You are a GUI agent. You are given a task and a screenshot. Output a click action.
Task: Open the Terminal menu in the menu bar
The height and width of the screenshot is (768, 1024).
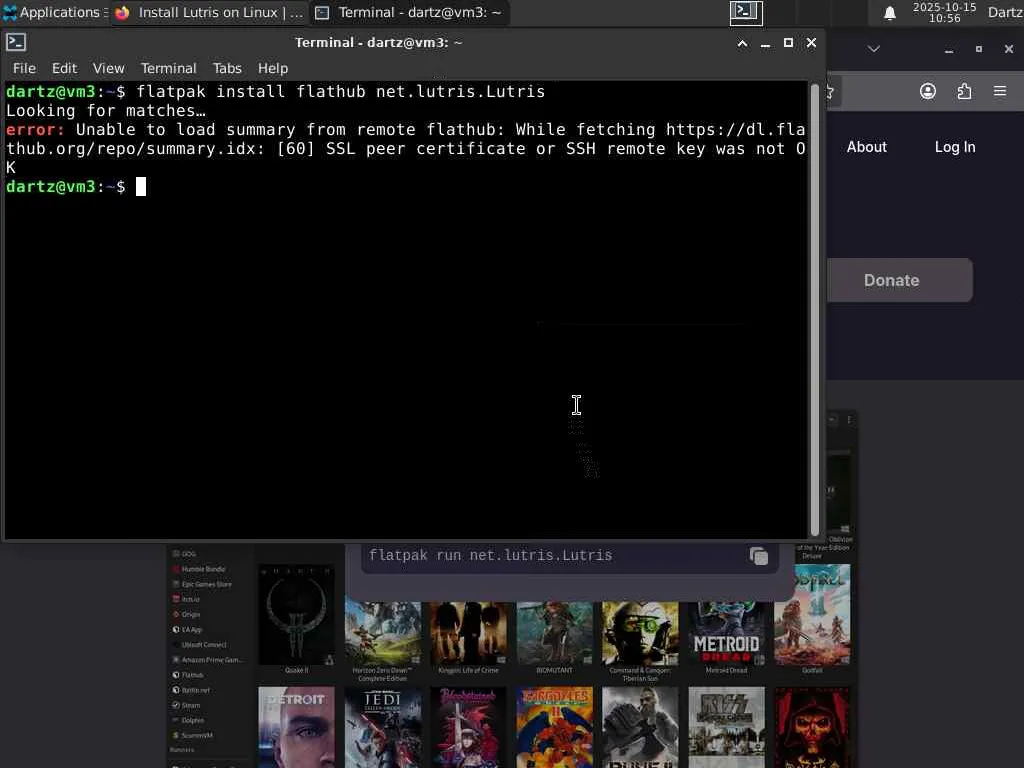(x=168, y=68)
